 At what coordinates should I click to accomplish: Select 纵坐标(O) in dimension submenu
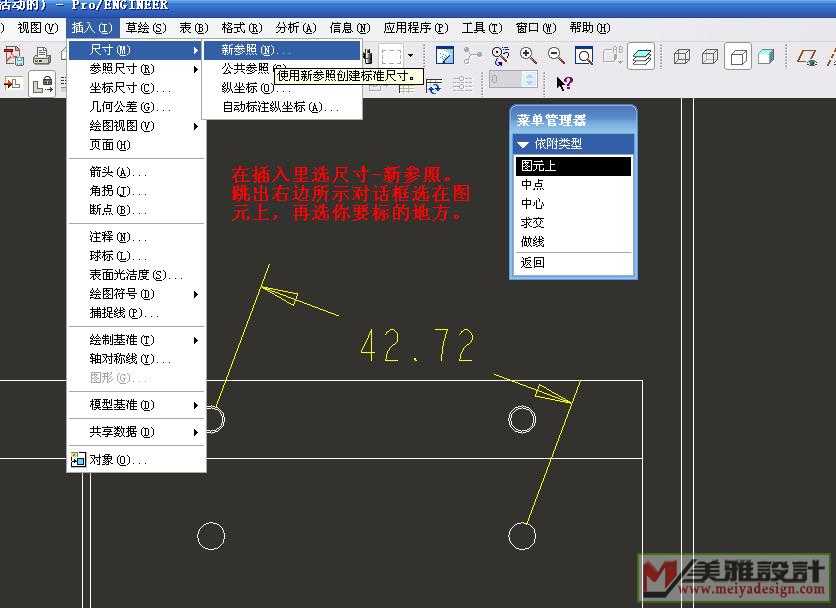pos(282,88)
